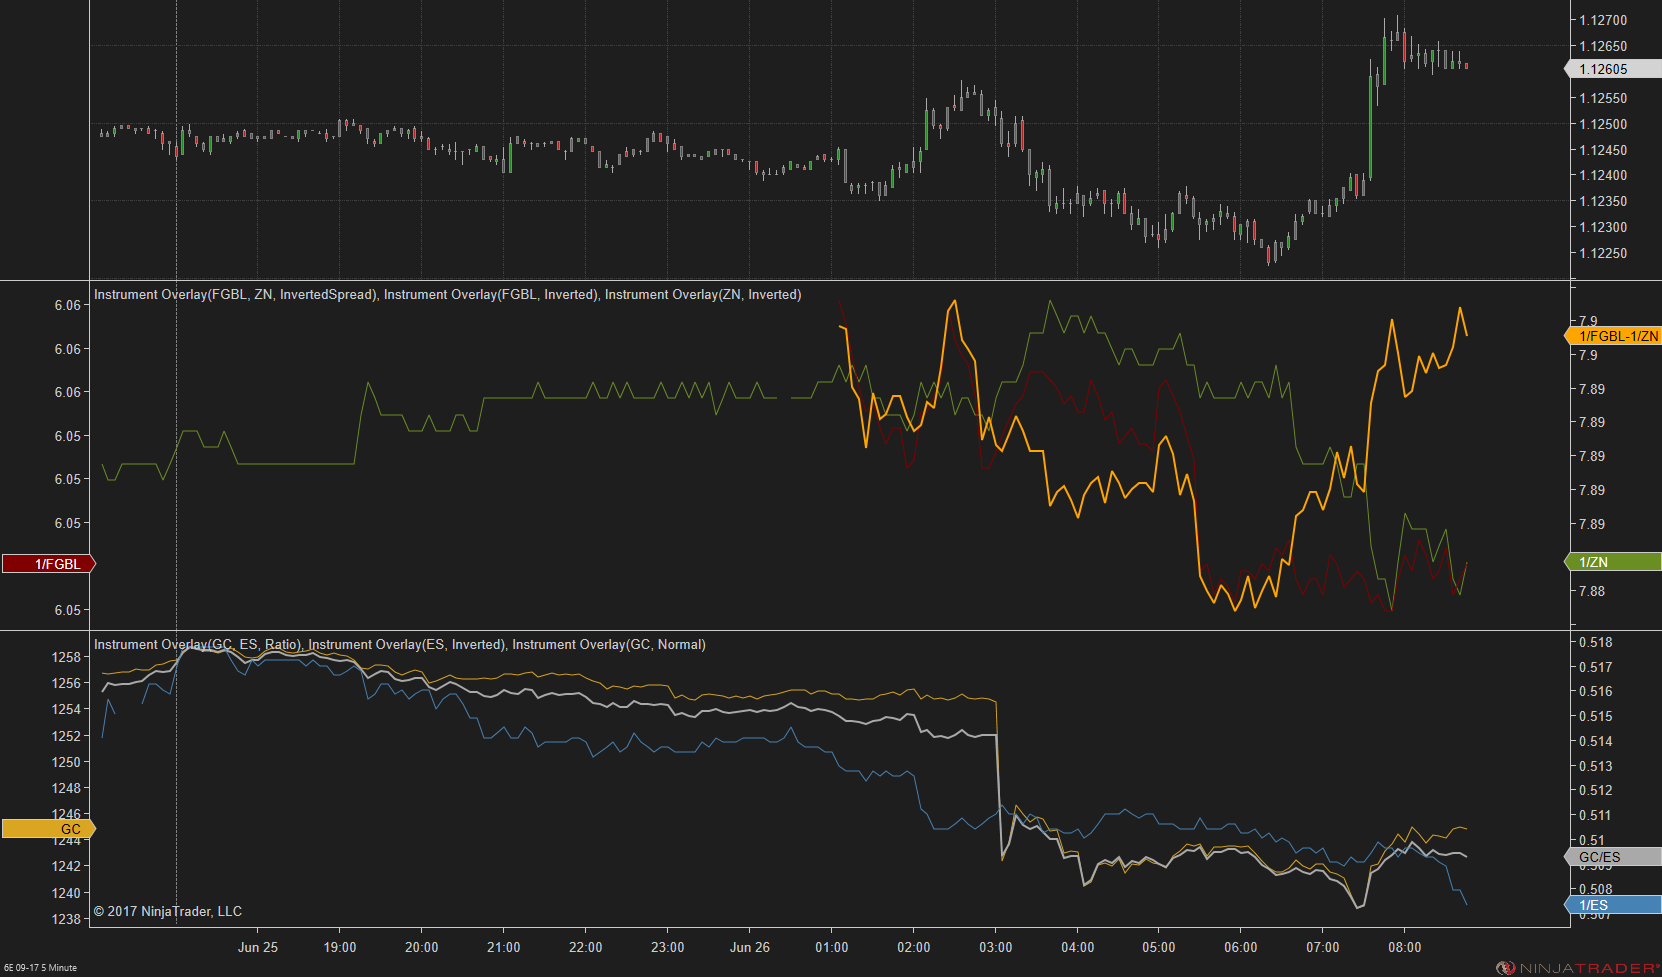Click the 1/FGBL dark red marker
The height and width of the screenshot is (977, 1662).
pos(49,564)
